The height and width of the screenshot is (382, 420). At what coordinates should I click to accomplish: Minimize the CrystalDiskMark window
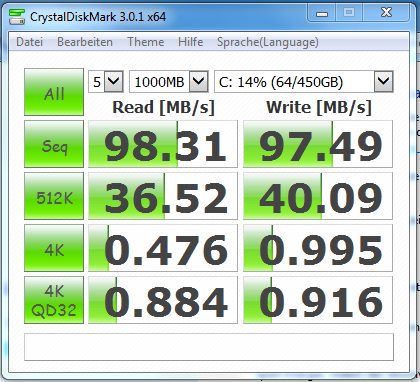322,14
